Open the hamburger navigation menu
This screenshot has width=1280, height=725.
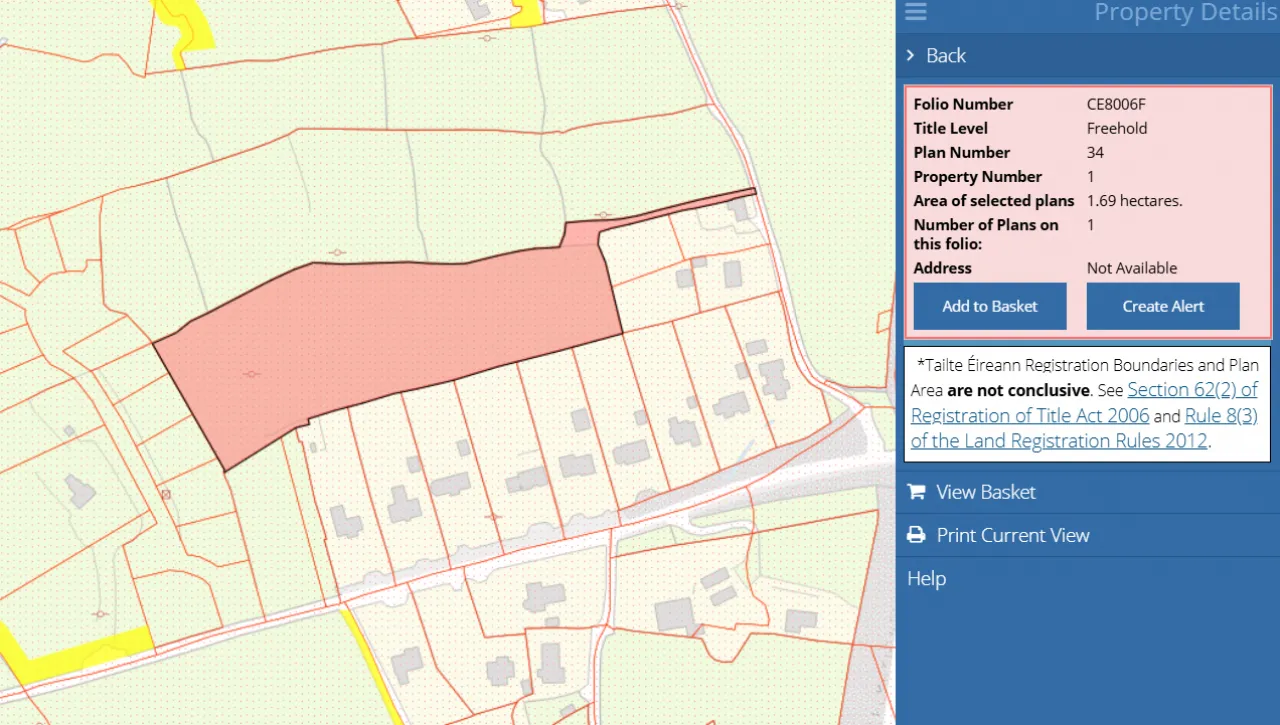pyautogui.click(x=915, y=13)
